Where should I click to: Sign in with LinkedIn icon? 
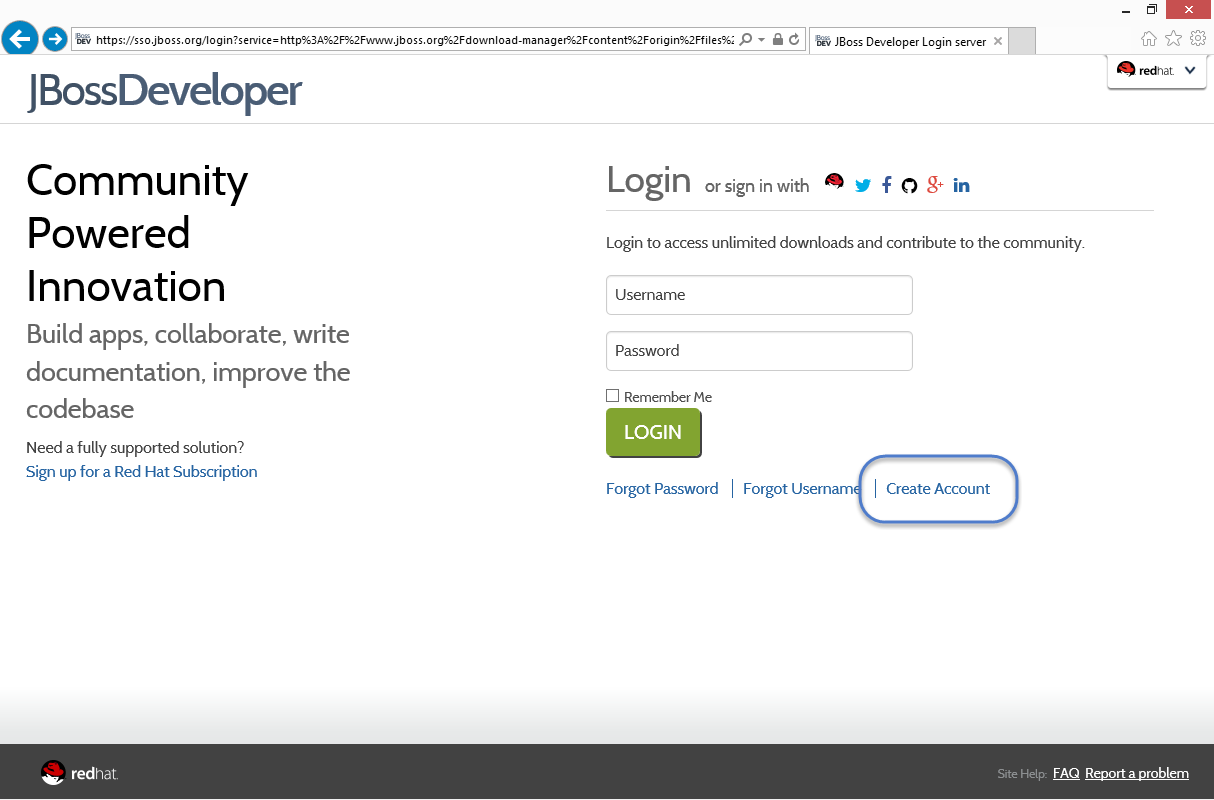pos(961,185)
